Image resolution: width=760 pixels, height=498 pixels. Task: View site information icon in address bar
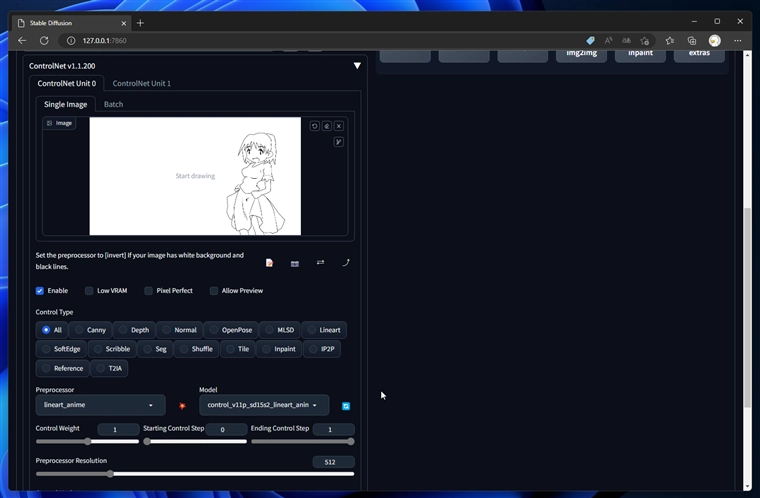(71, 41)
